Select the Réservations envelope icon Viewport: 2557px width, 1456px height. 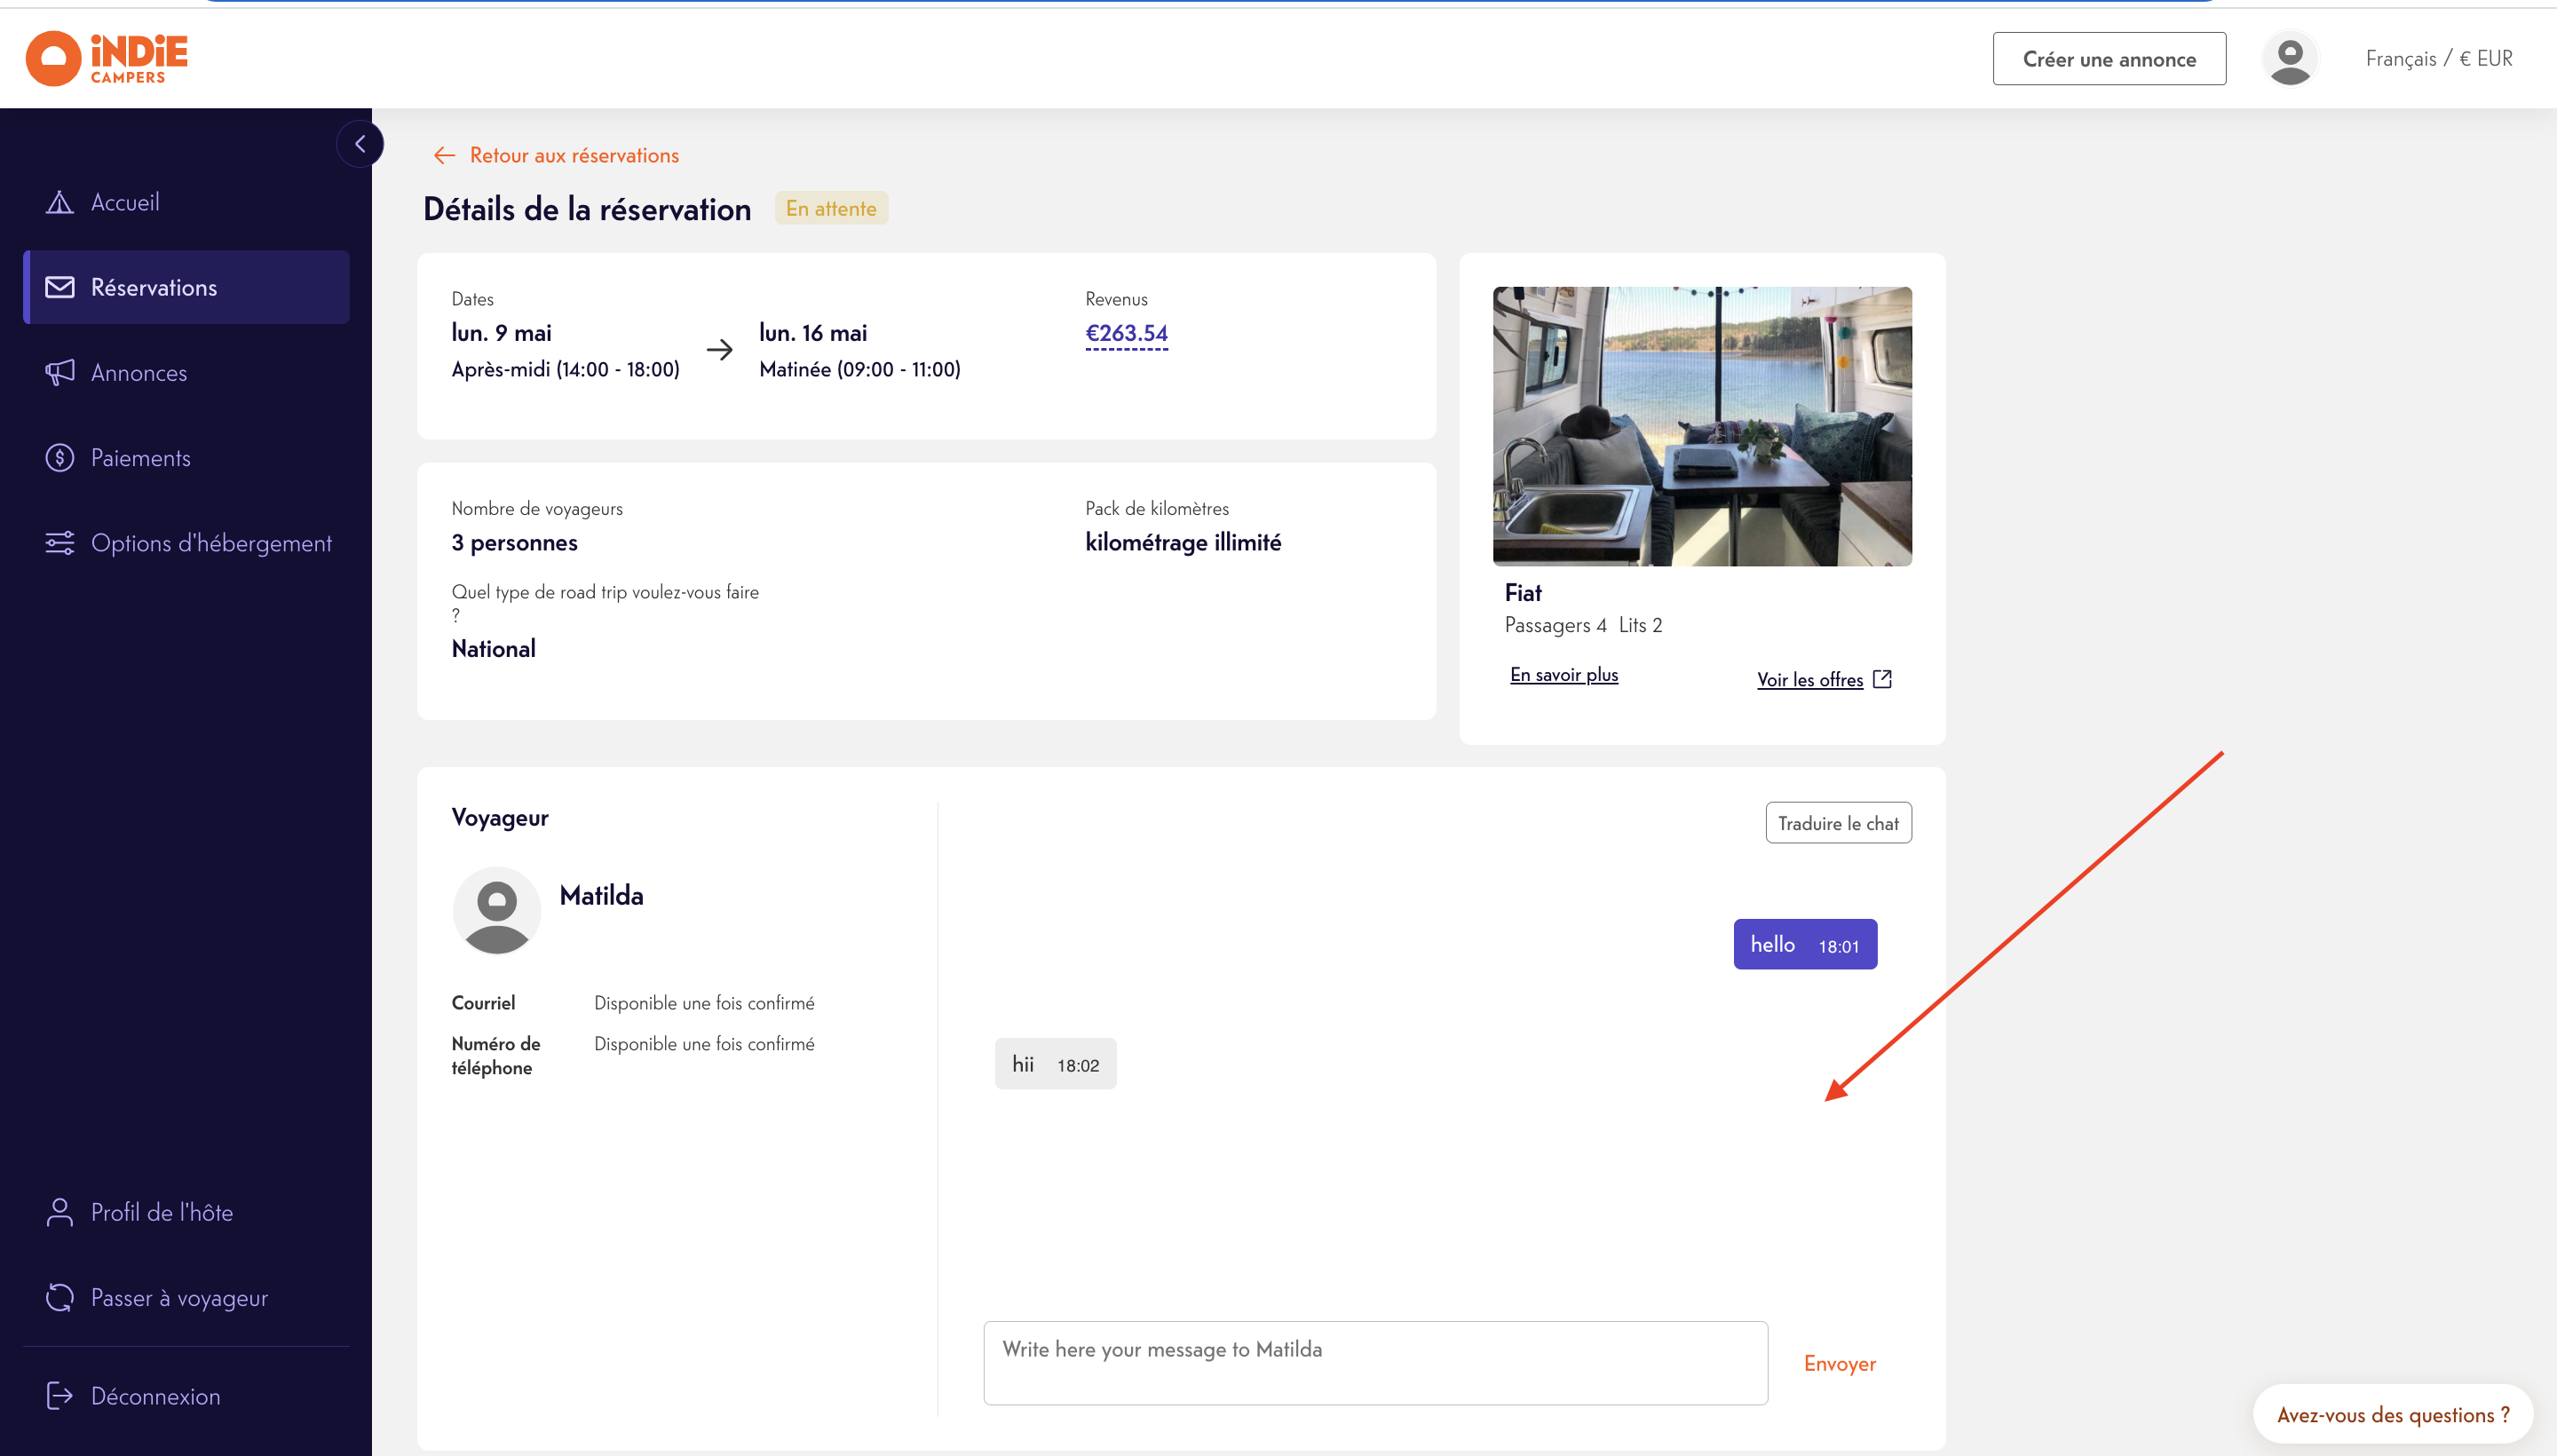pos(60,287)
